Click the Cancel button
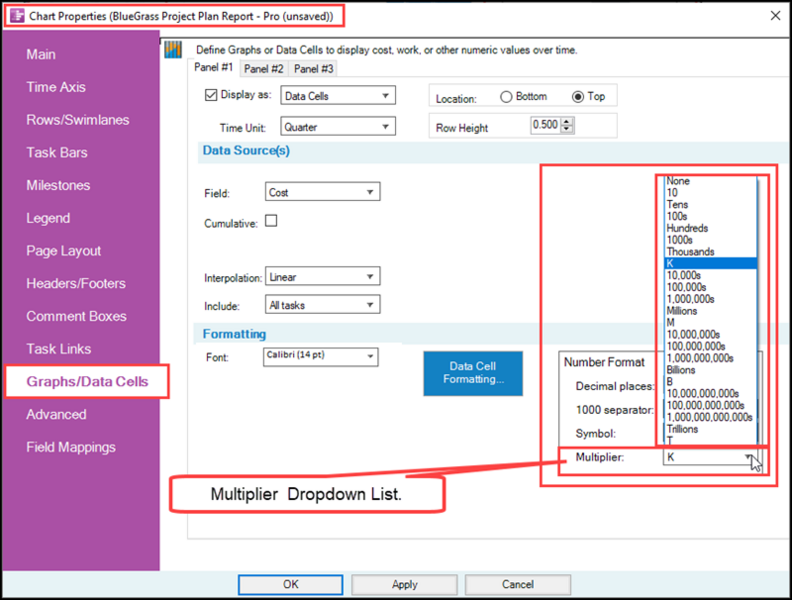 pos(518,585)
